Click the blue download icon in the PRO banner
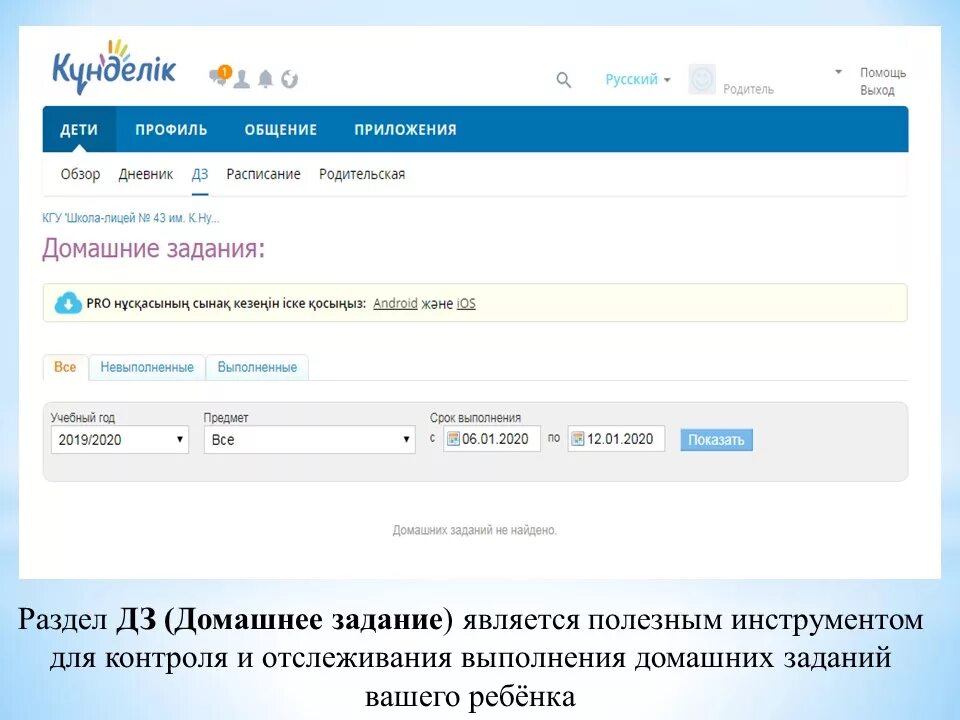This screenshot has width=960, height=720. pyautogui.click(x=66, y=302)
